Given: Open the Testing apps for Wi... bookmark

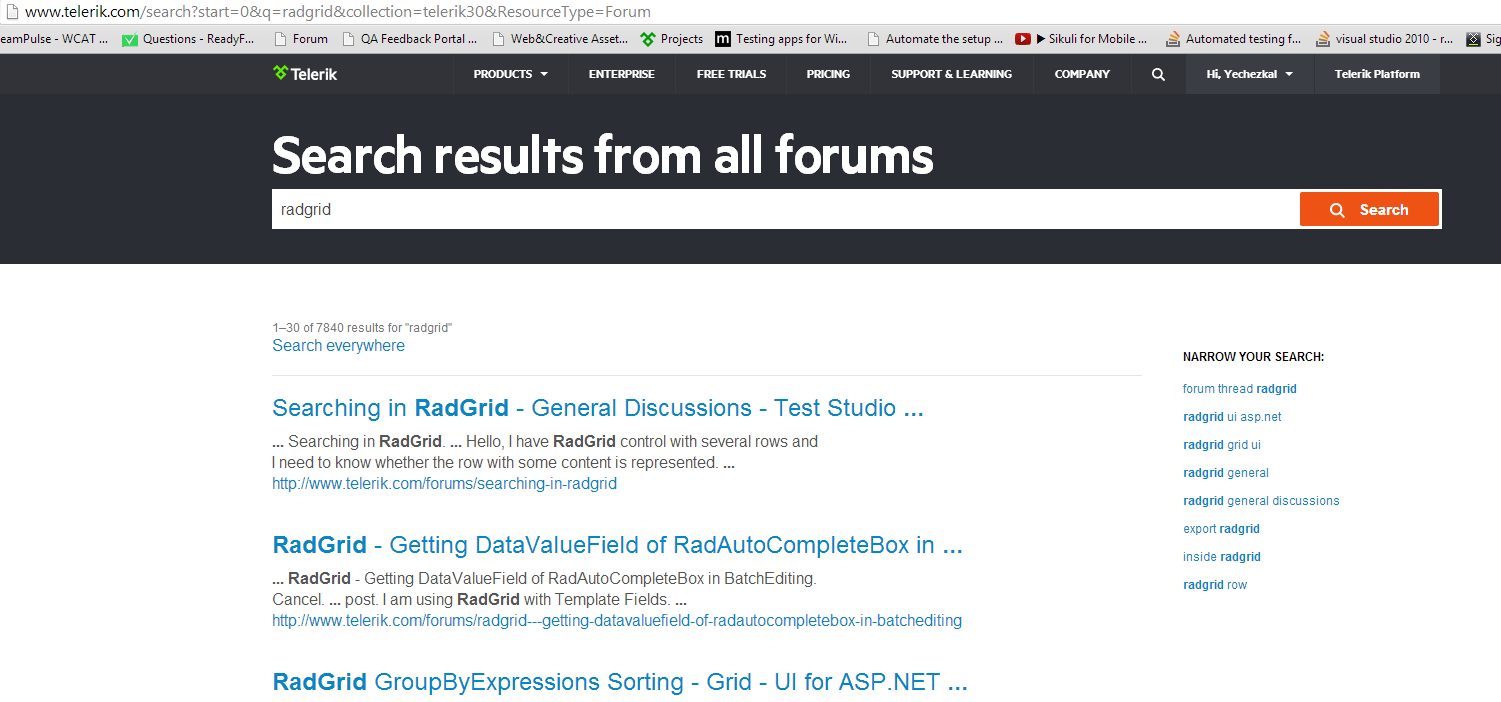Looking at the screenshot, I should 781,39.
